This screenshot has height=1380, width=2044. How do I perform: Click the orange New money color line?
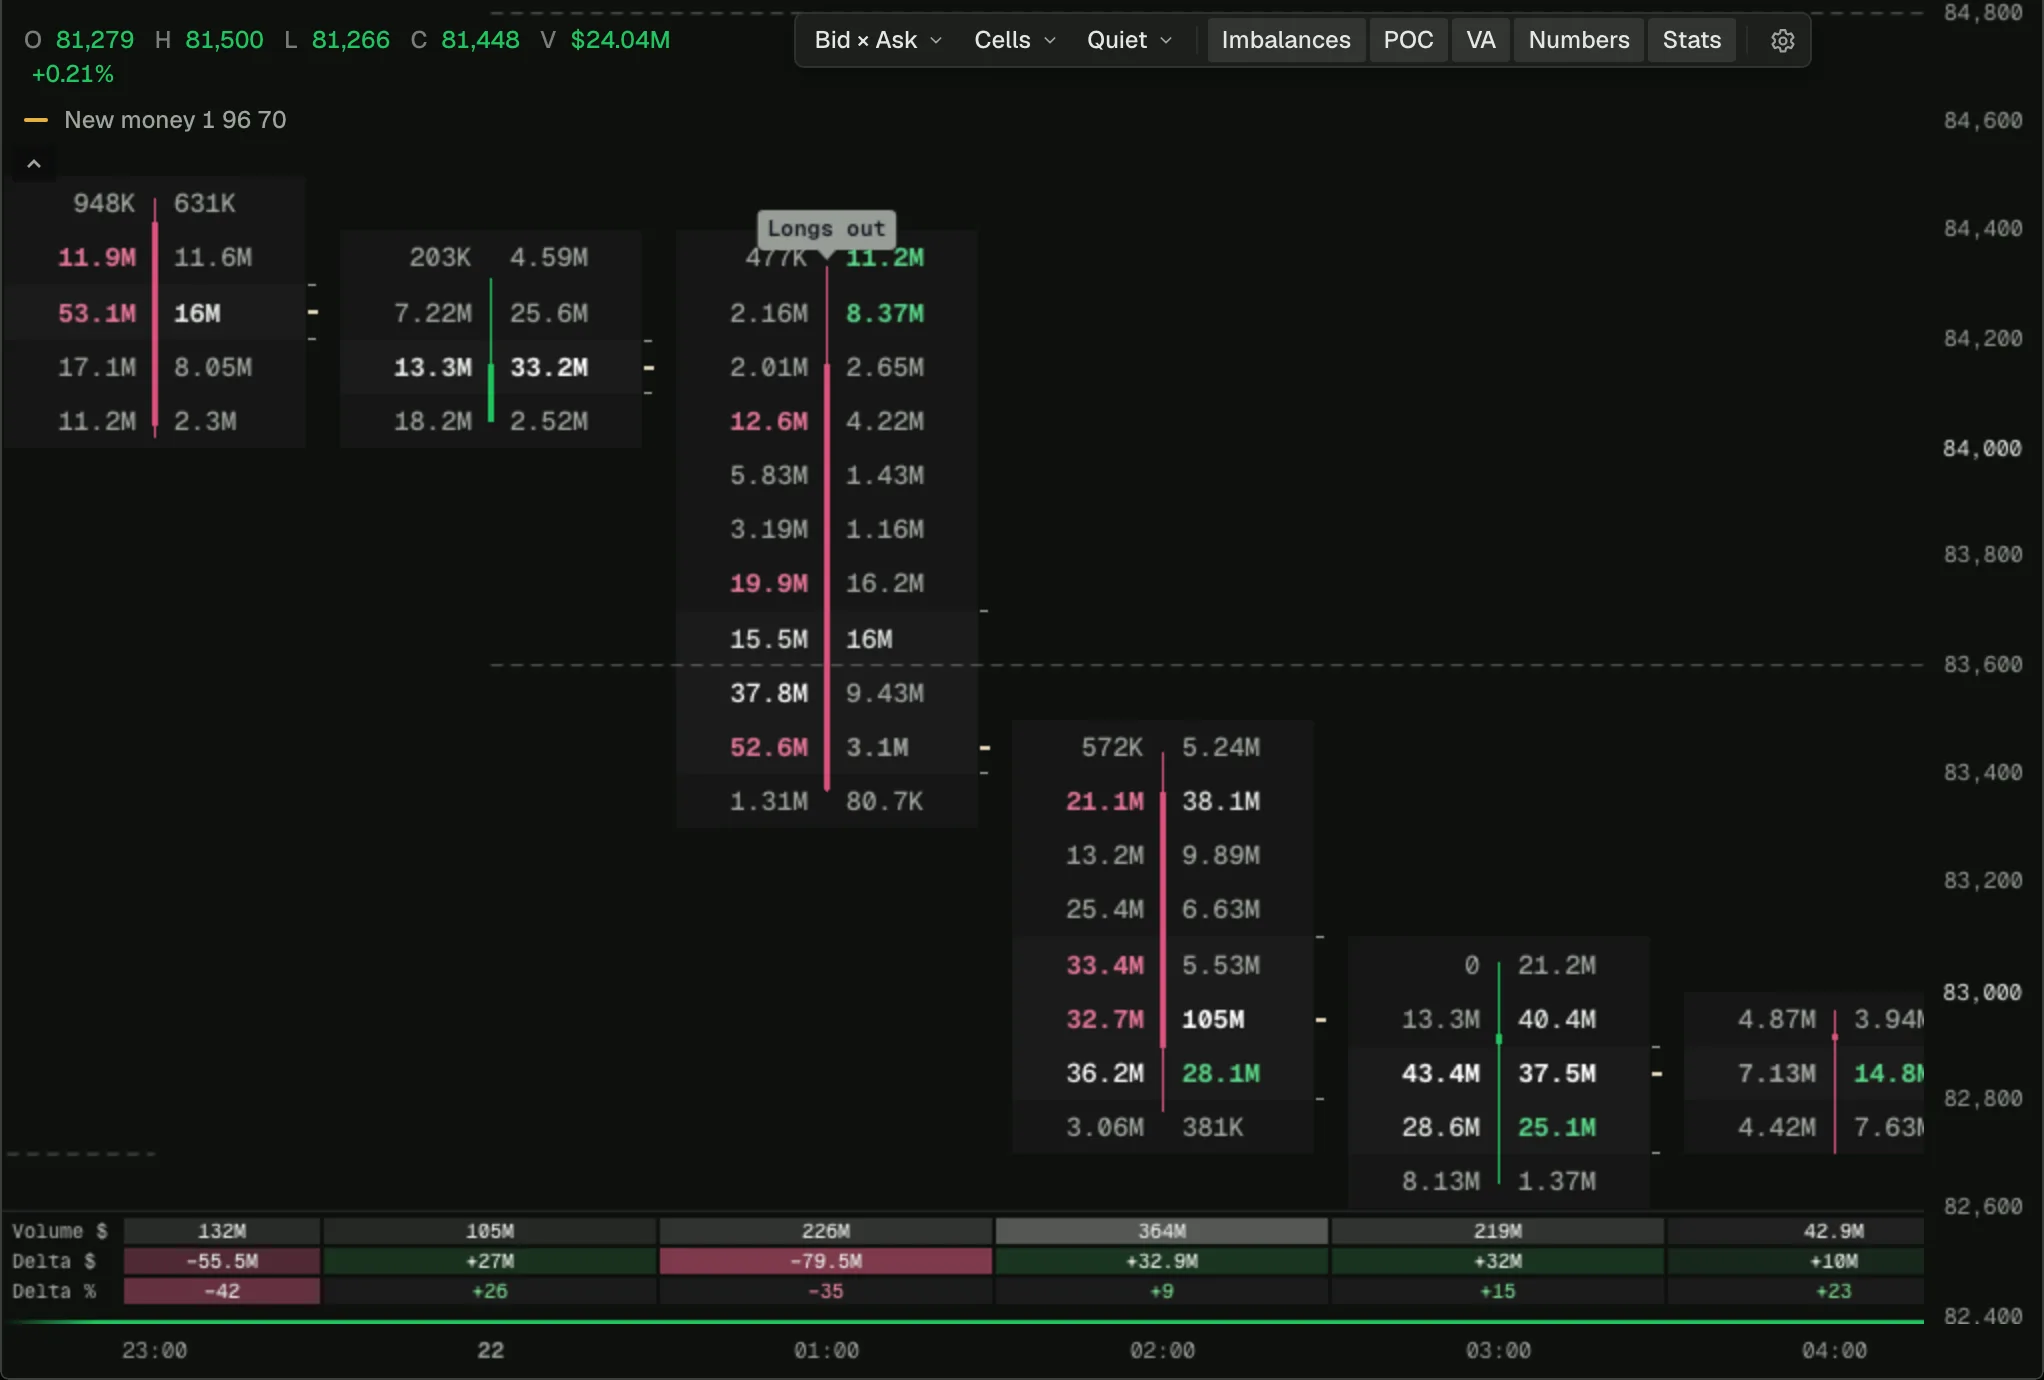click(36, 120)
